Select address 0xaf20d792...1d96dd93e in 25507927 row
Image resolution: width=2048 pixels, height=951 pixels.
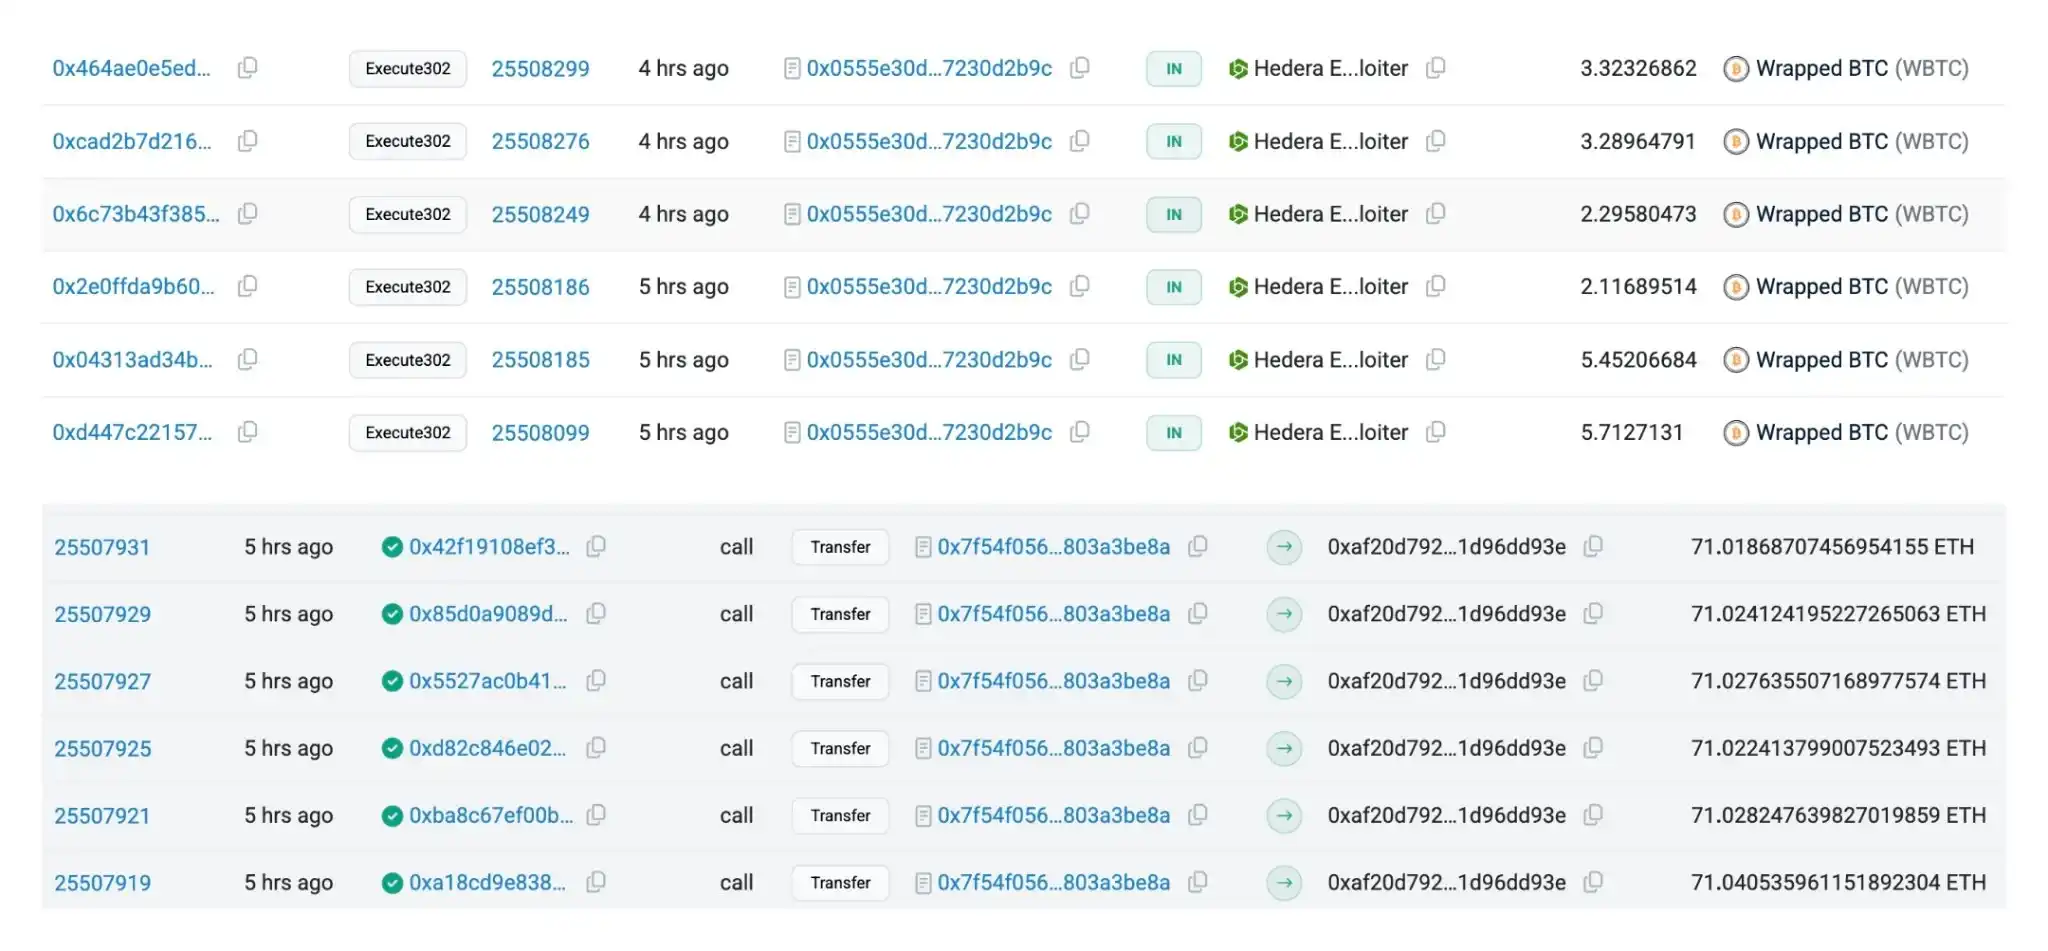[1446, 681]
